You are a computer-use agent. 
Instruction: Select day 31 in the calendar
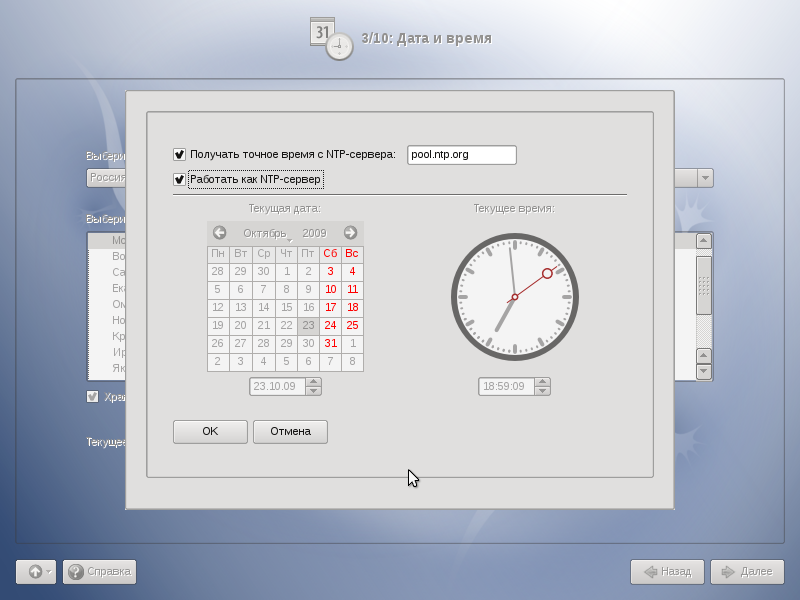[x=330, y=343]
